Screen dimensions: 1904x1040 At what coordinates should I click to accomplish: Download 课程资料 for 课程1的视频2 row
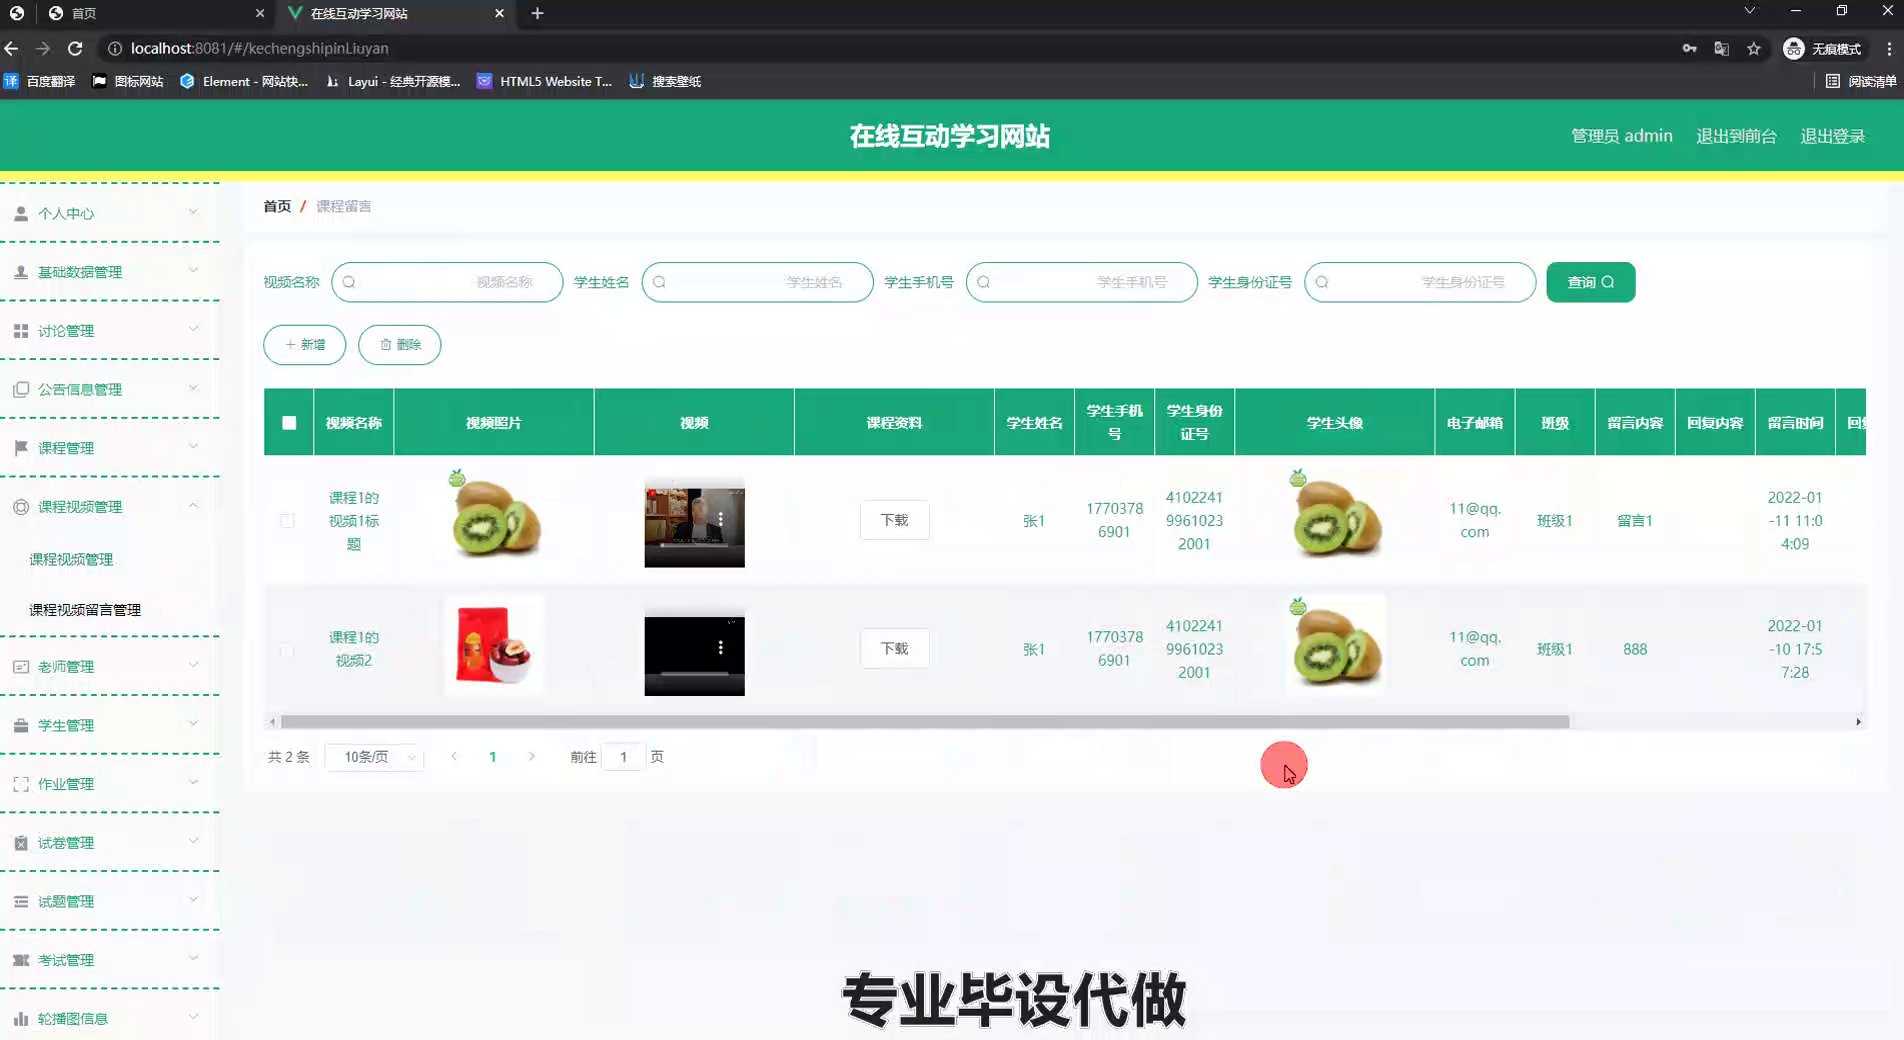pos(894,648)
